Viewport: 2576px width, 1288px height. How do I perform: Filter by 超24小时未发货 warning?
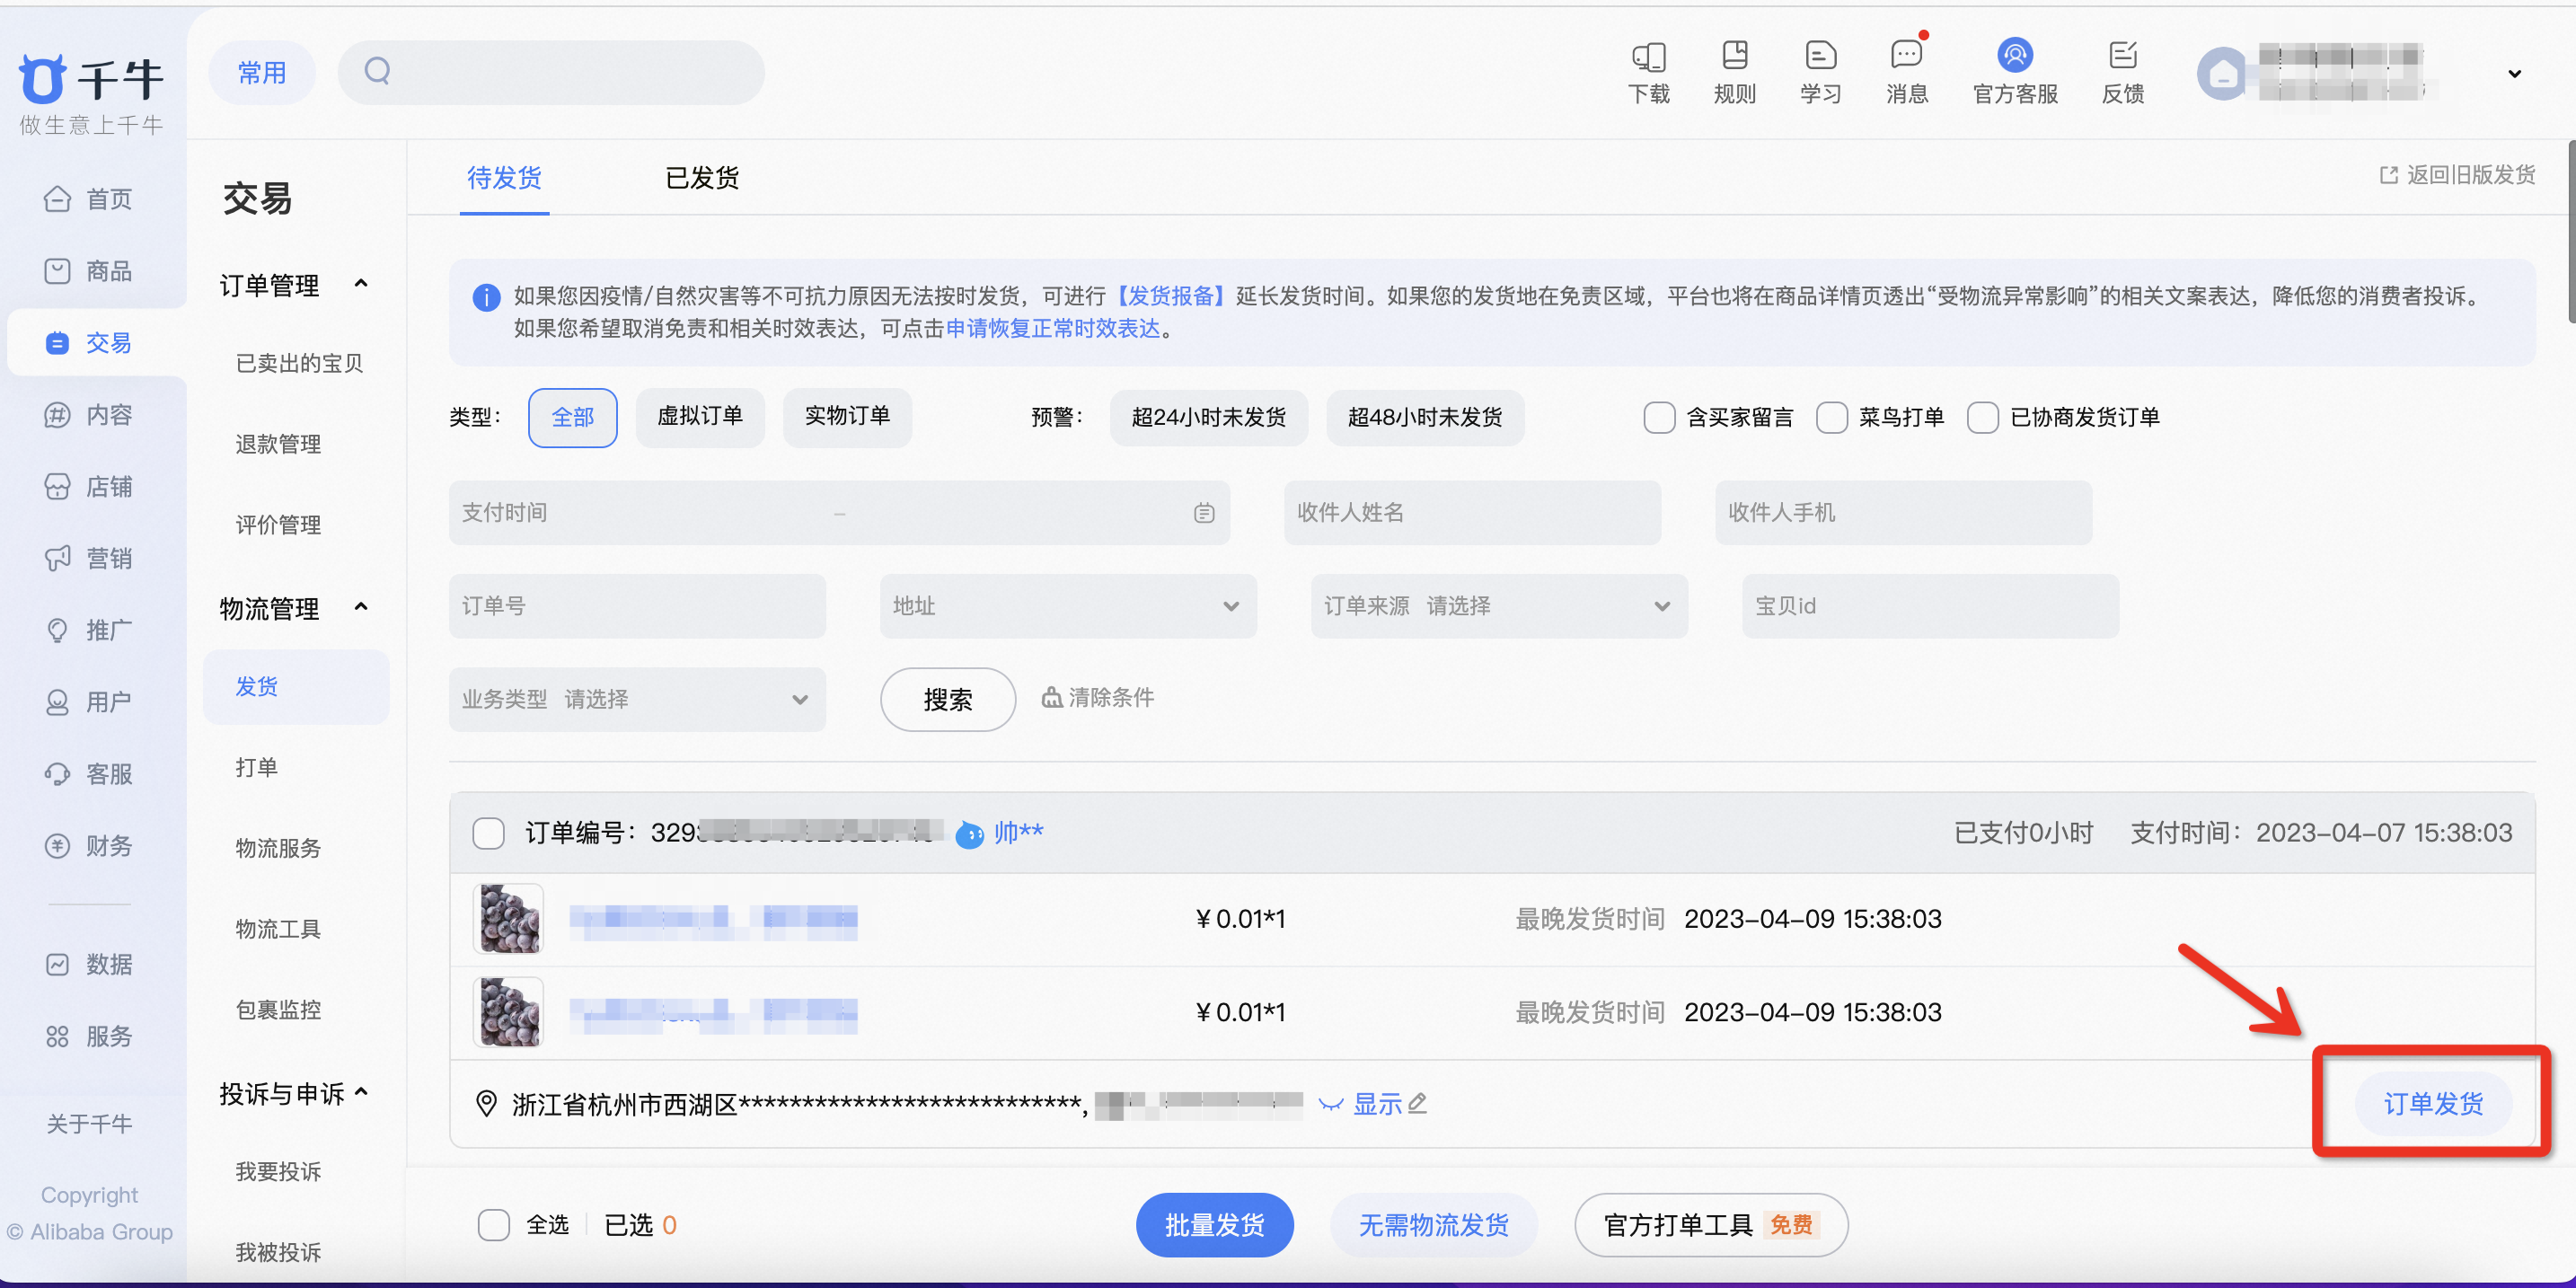pos(1208,418)
